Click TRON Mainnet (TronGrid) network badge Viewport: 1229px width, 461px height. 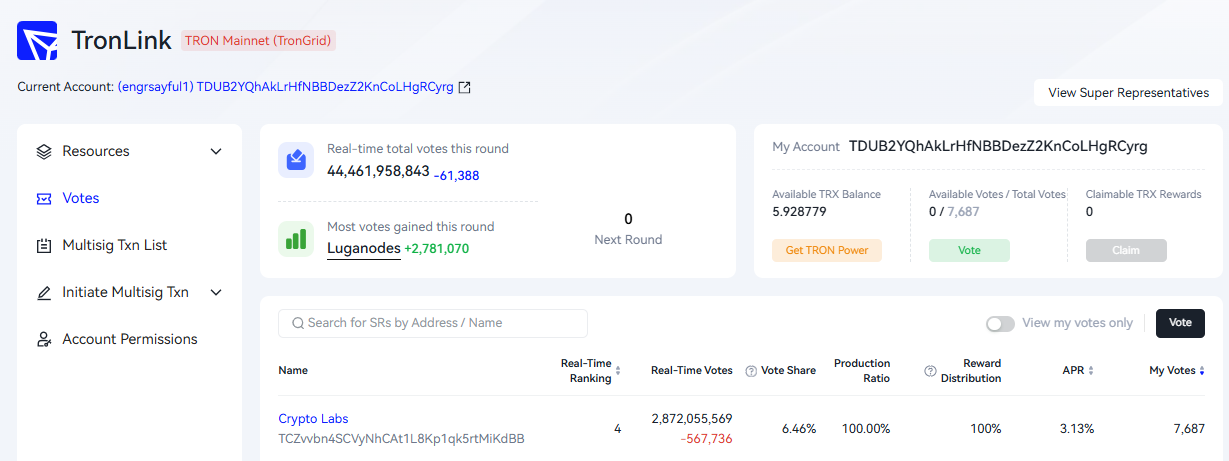point(258,41)
